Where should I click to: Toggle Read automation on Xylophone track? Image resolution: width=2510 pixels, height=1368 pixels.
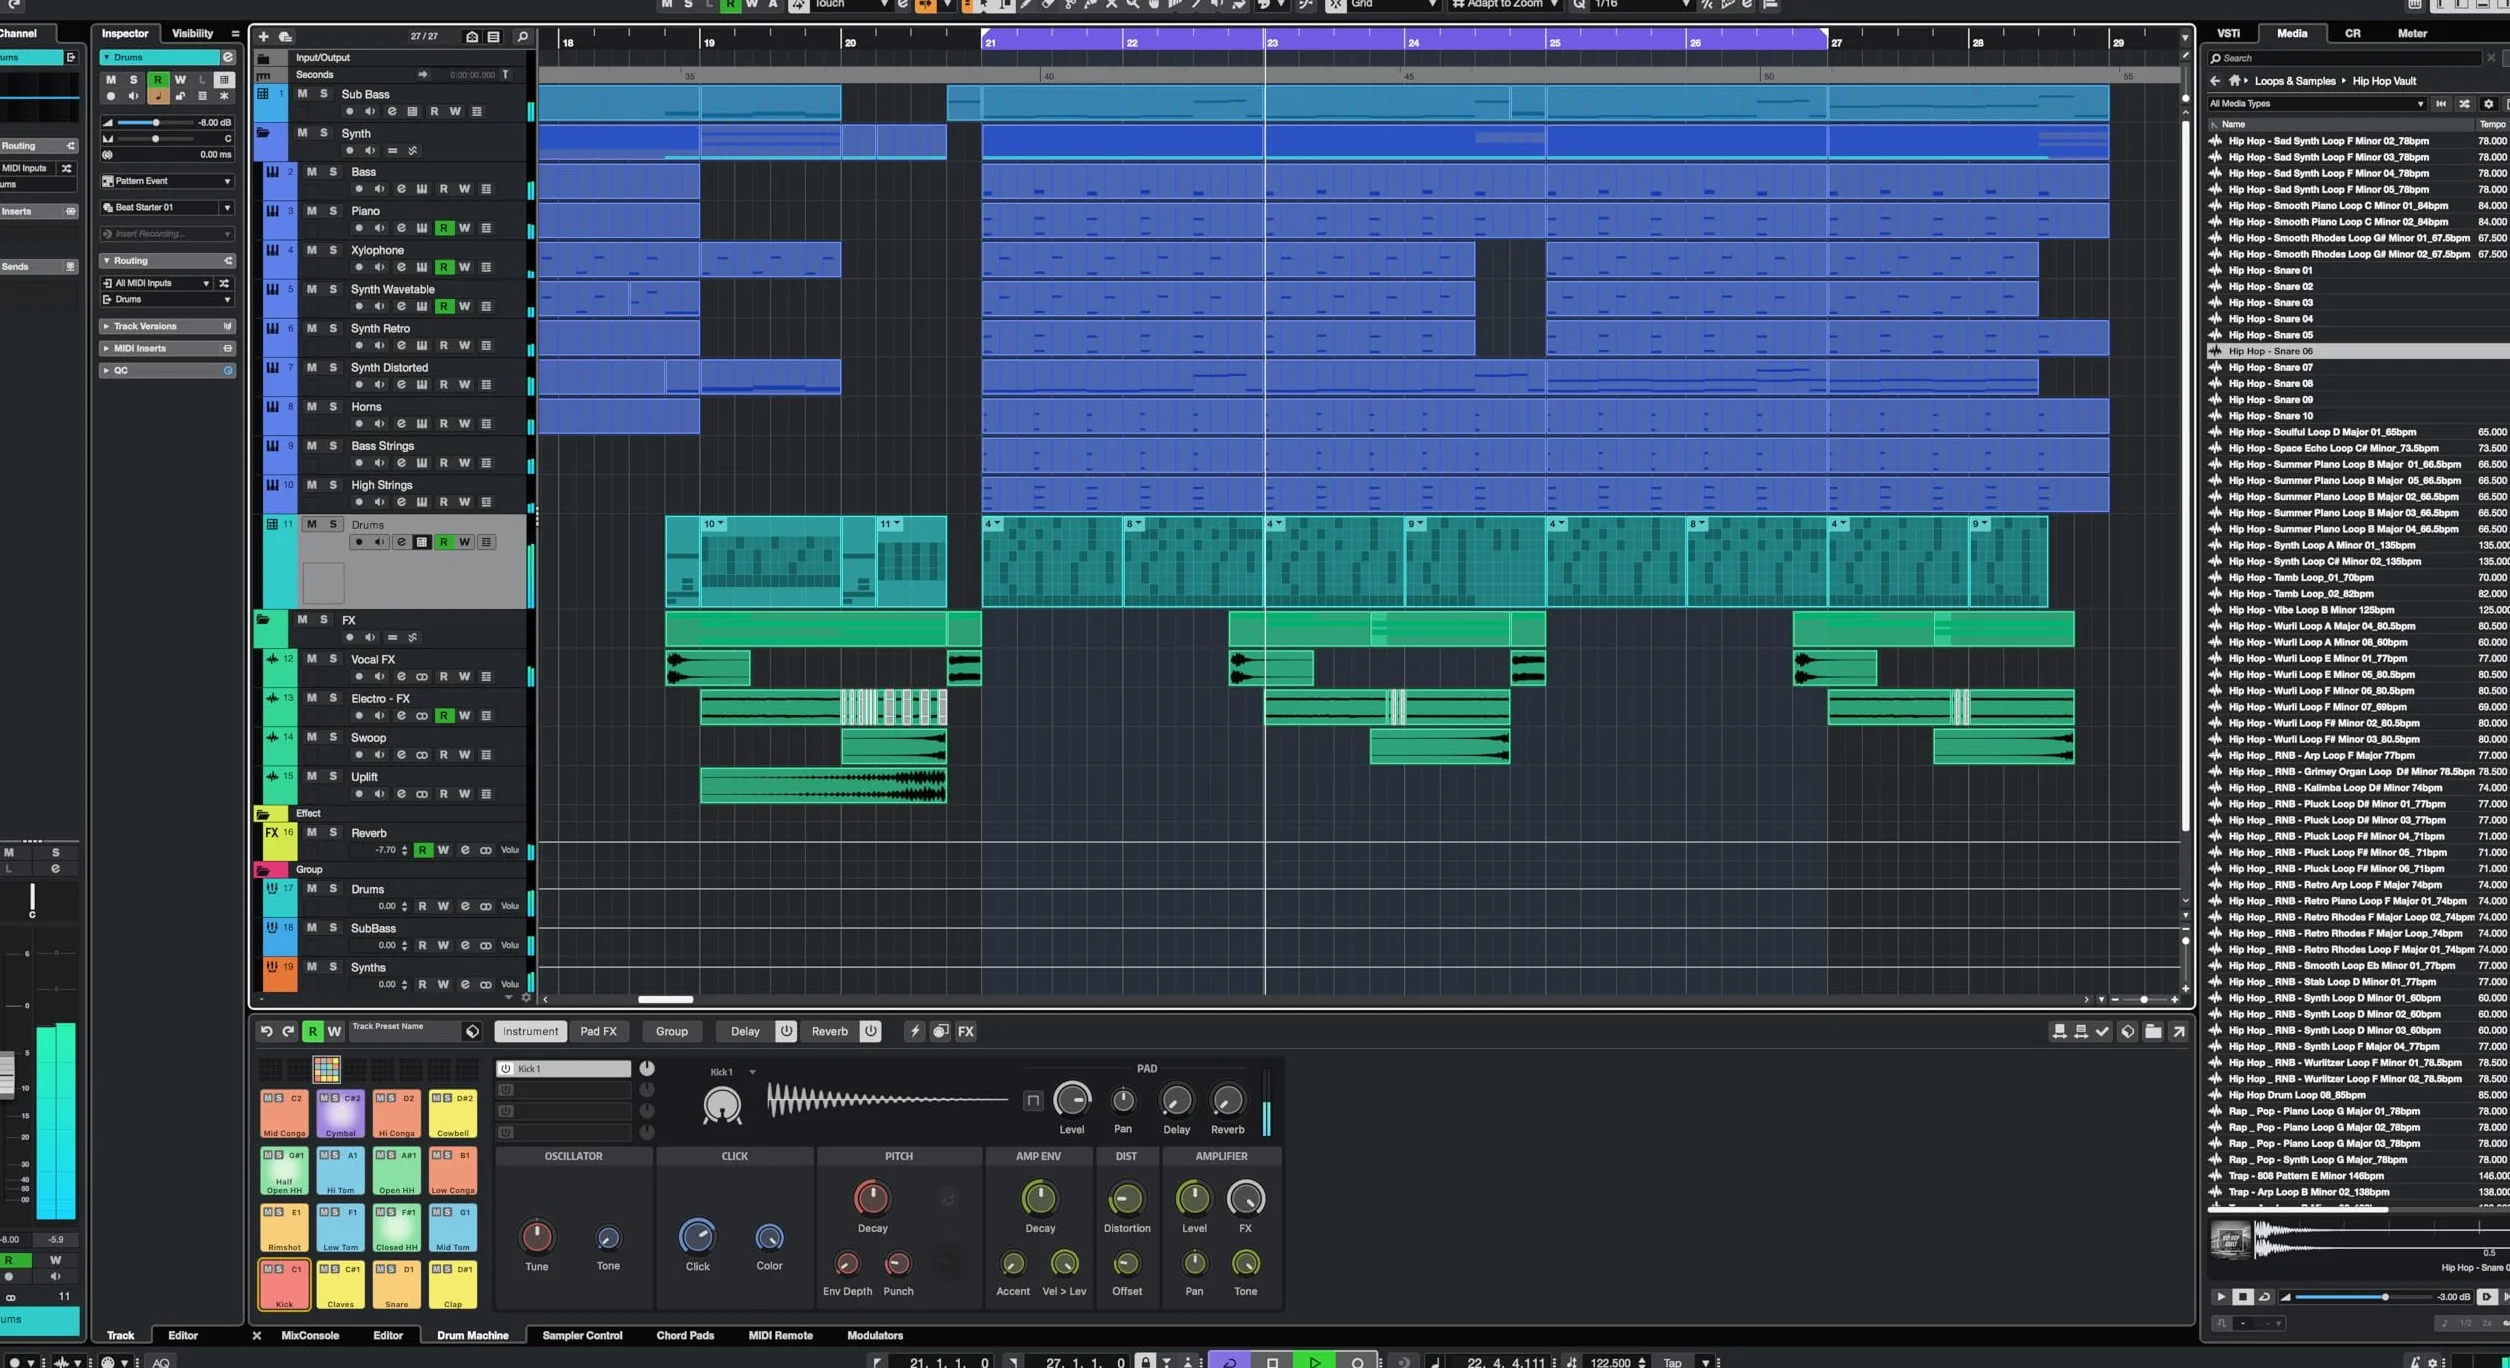443,267
